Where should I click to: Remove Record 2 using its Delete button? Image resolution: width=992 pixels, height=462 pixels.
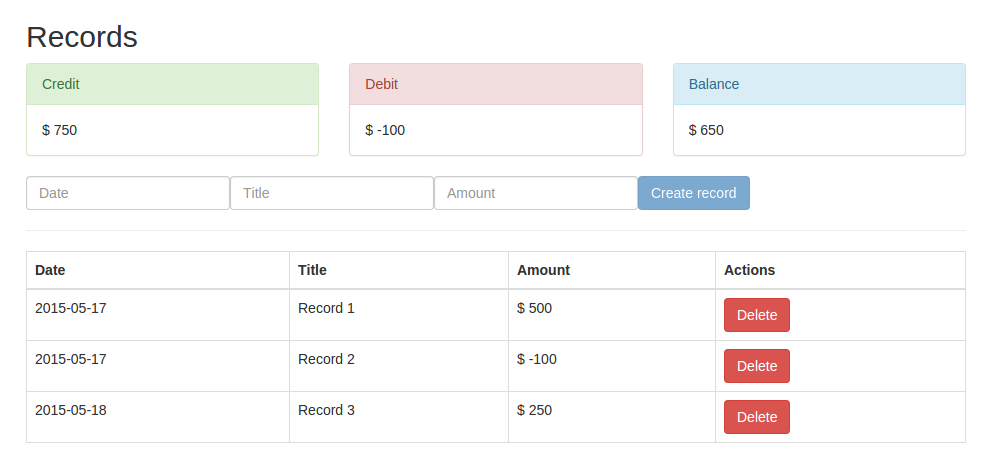[756, 366]
